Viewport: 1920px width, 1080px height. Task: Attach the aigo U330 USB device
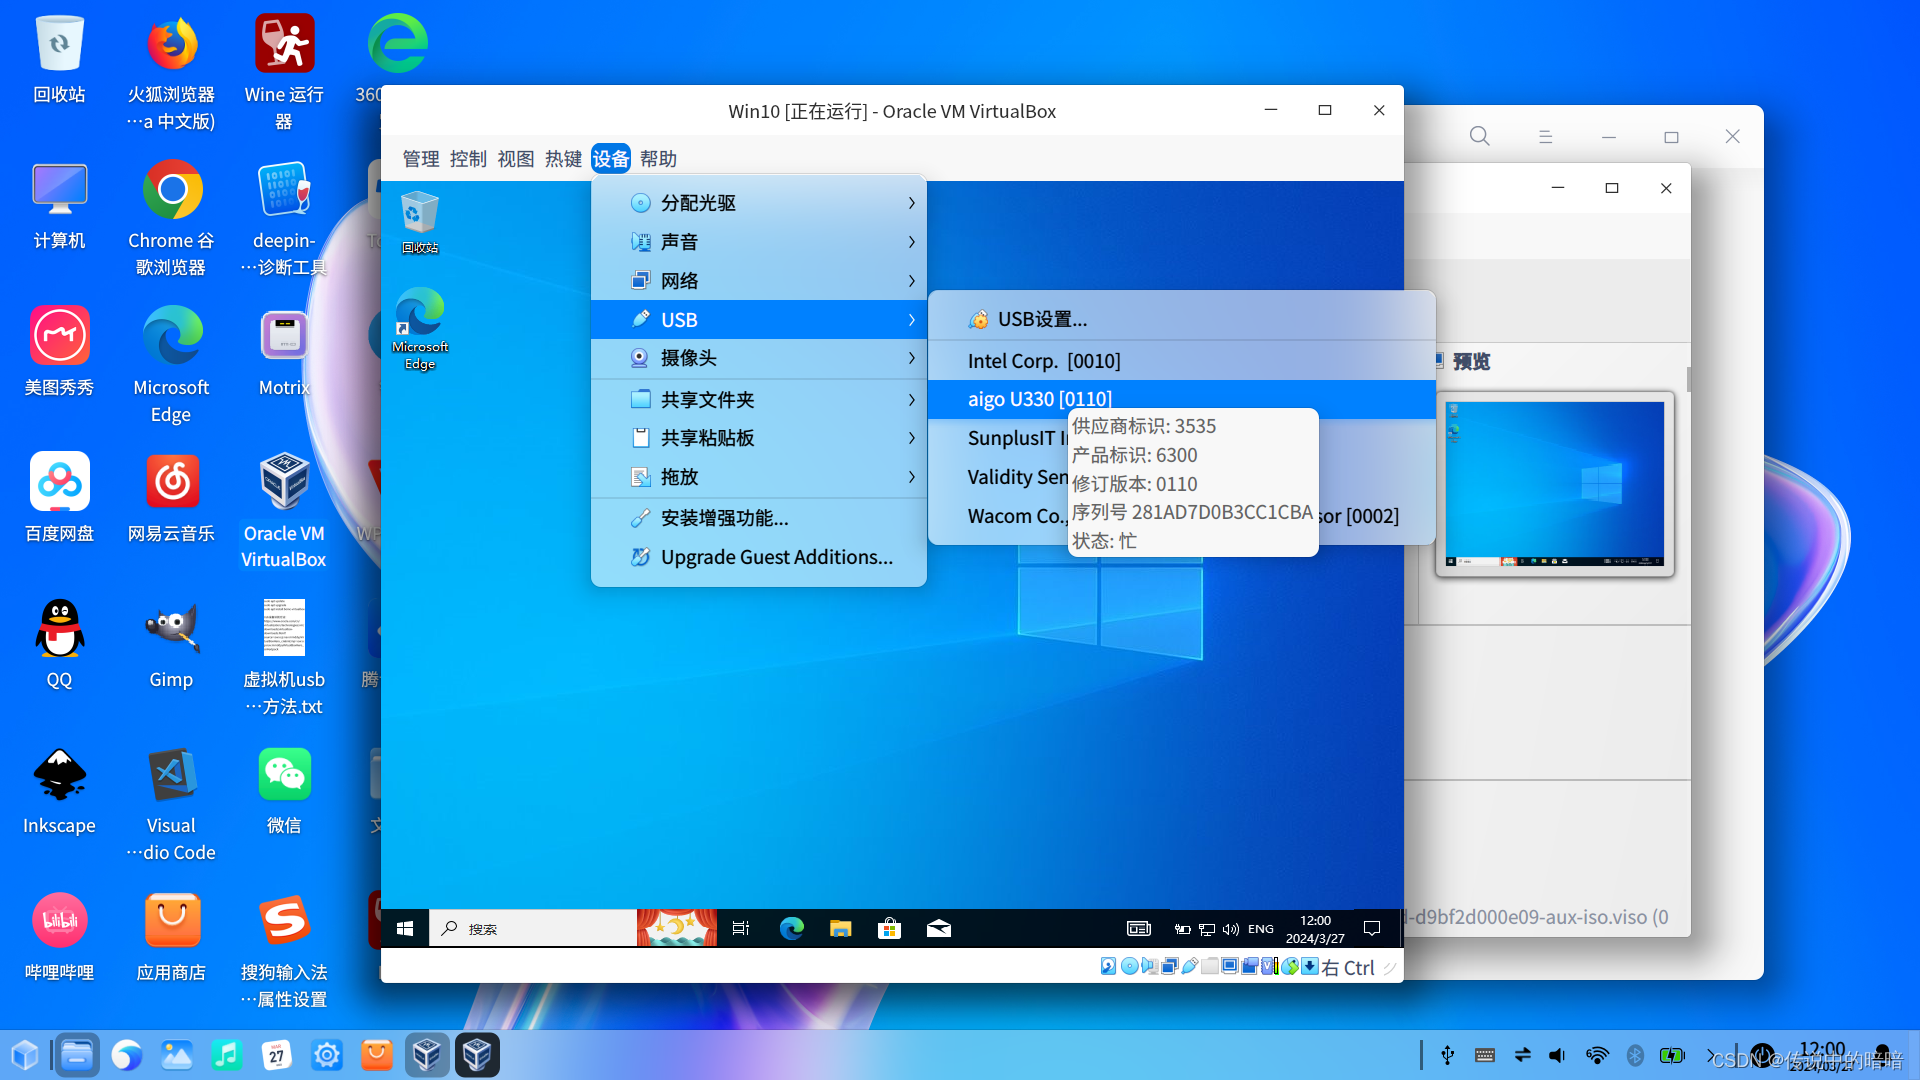pos(1040,399)
